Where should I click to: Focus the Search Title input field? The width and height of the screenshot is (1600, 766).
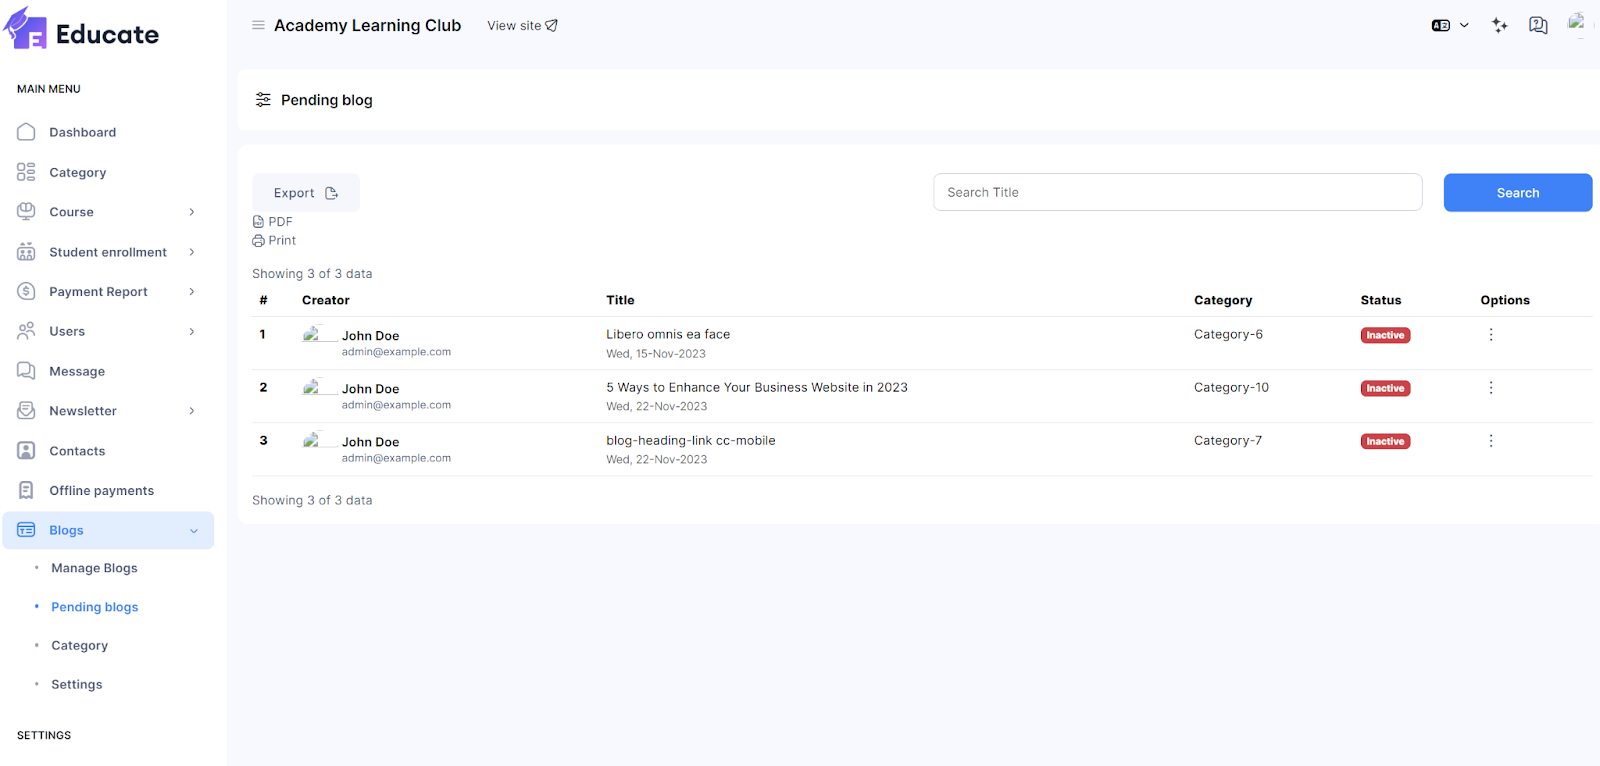point(1177,192)
